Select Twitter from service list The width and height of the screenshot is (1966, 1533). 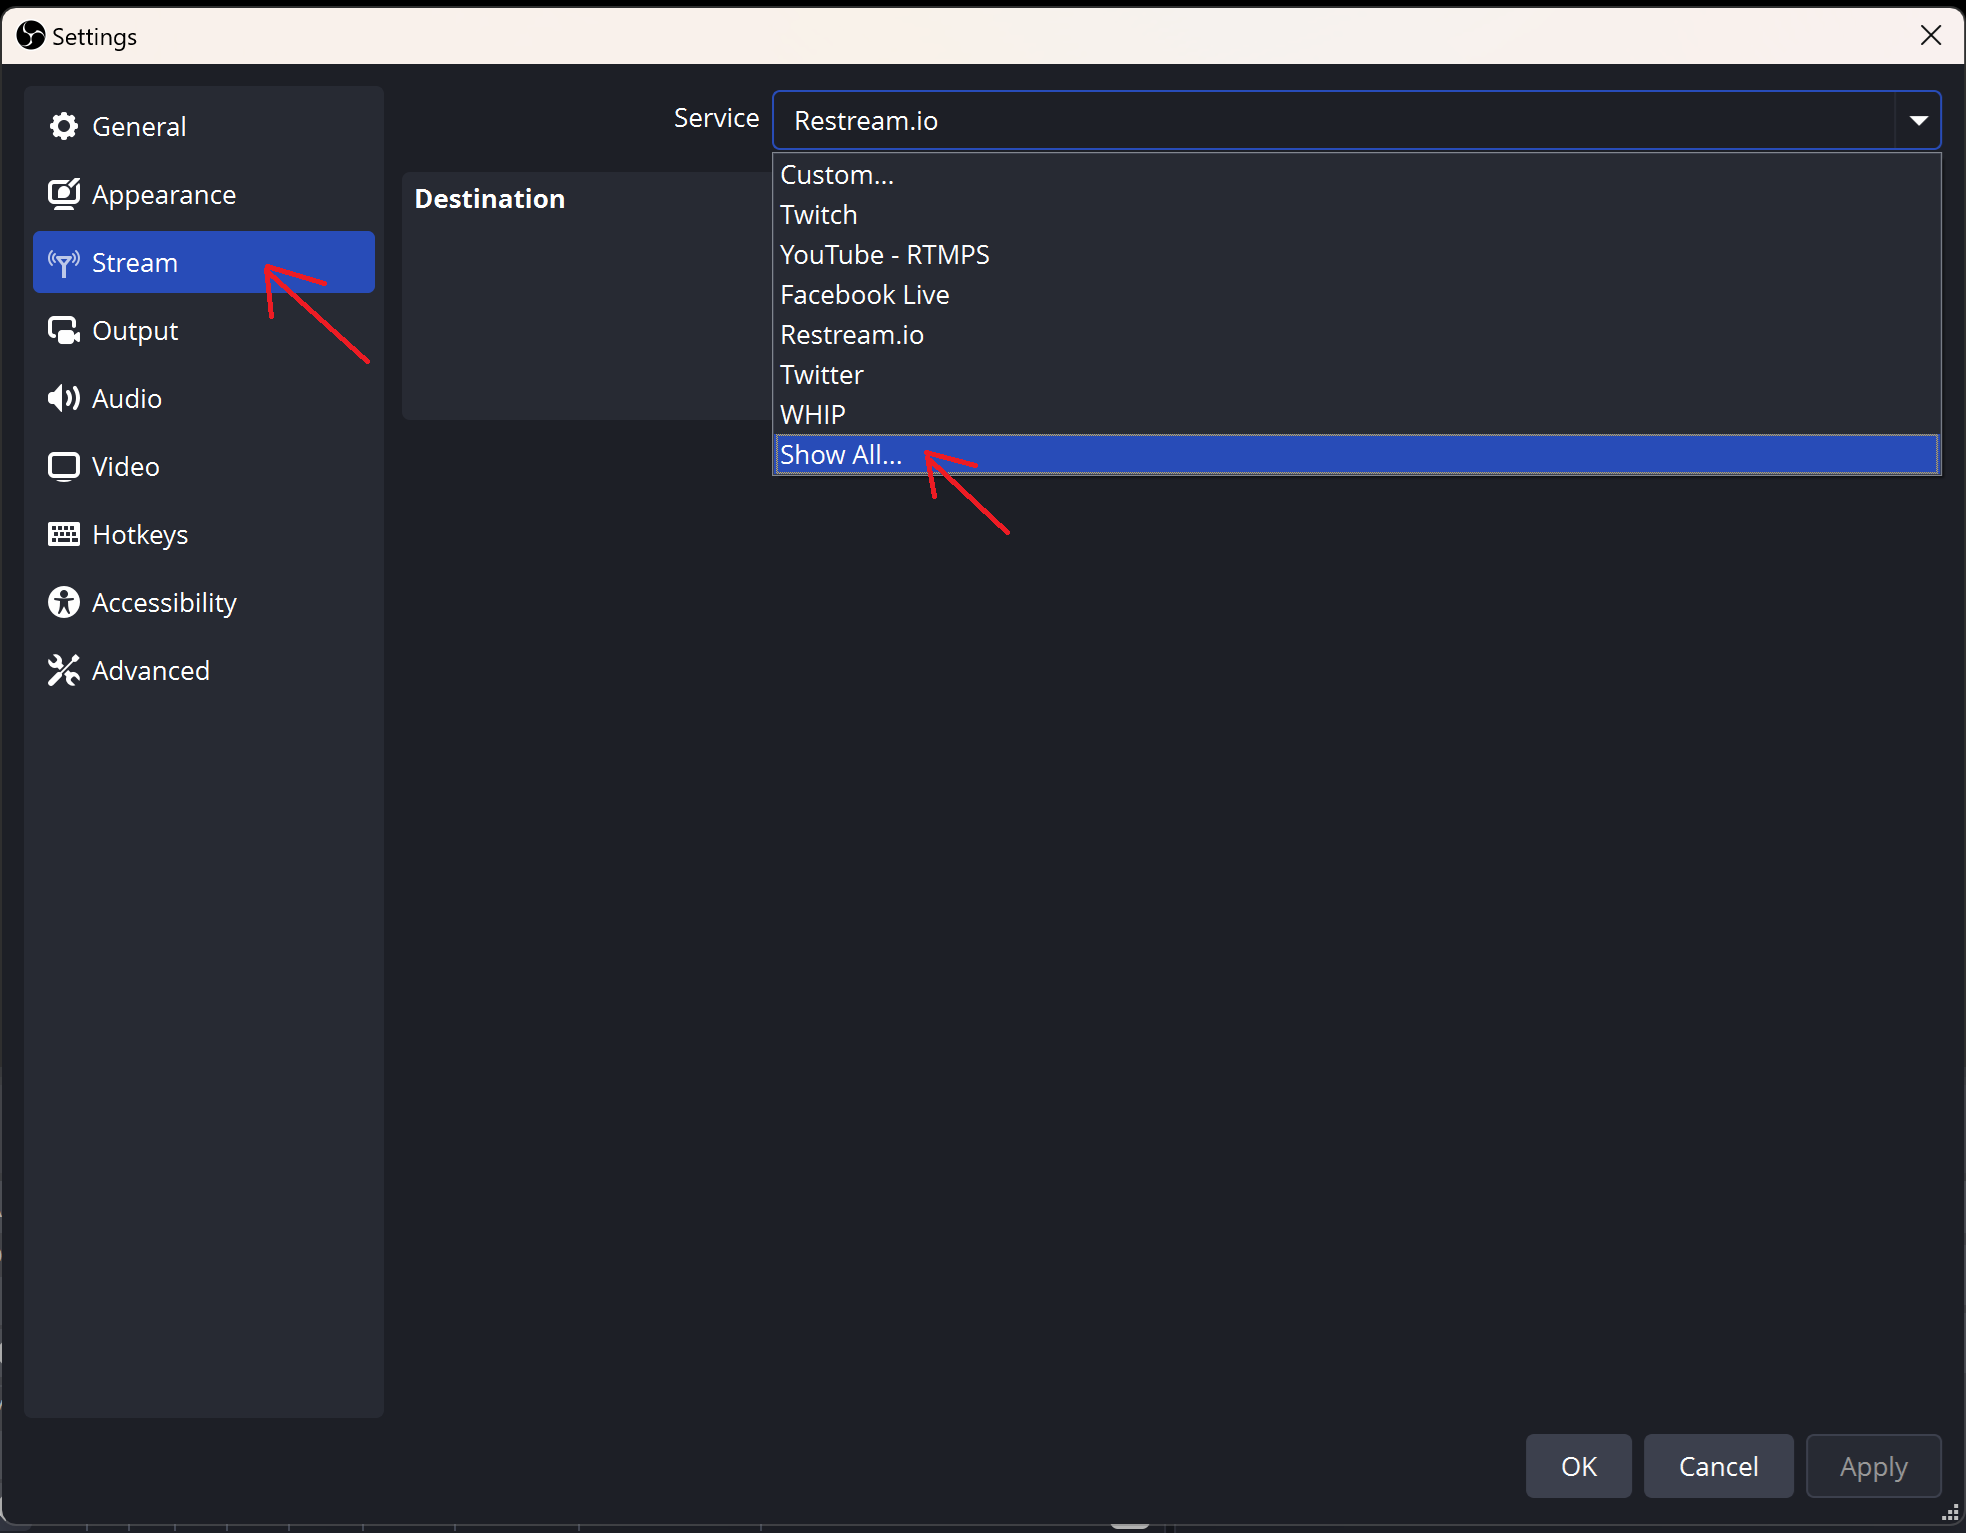pyautogui.click(x=1357, y=375)
